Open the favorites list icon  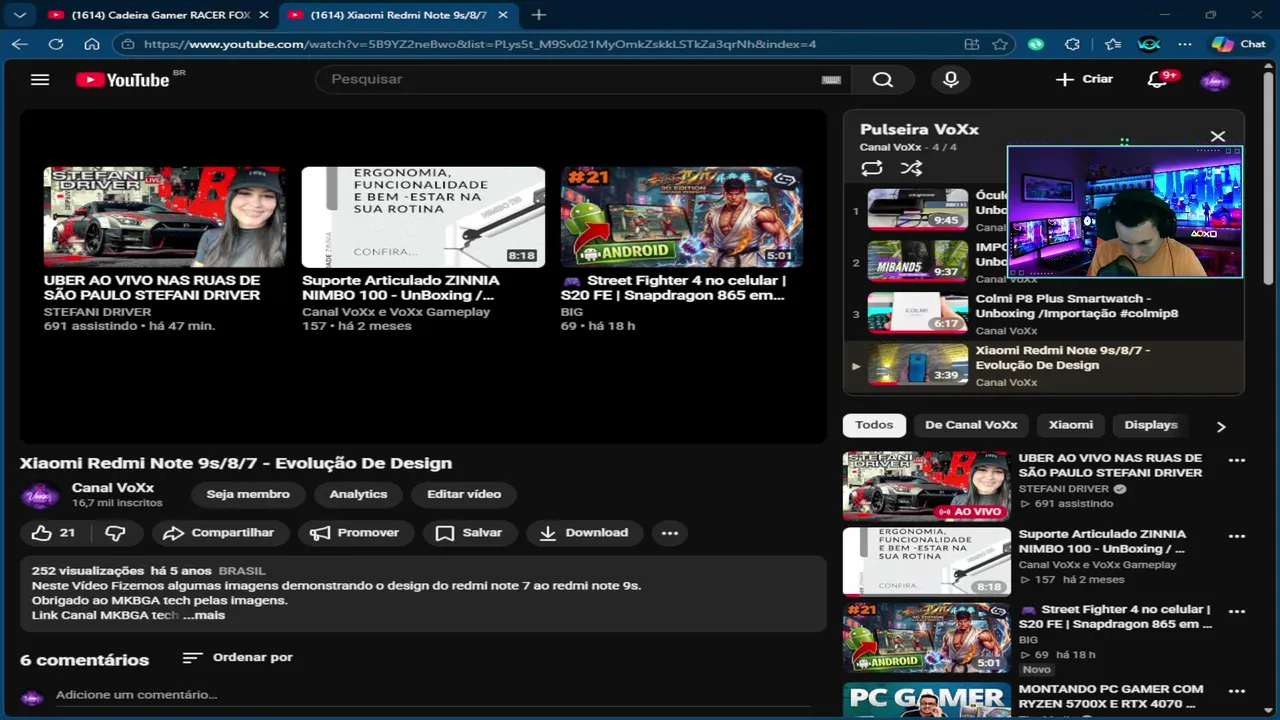[x=1113, y=44]
